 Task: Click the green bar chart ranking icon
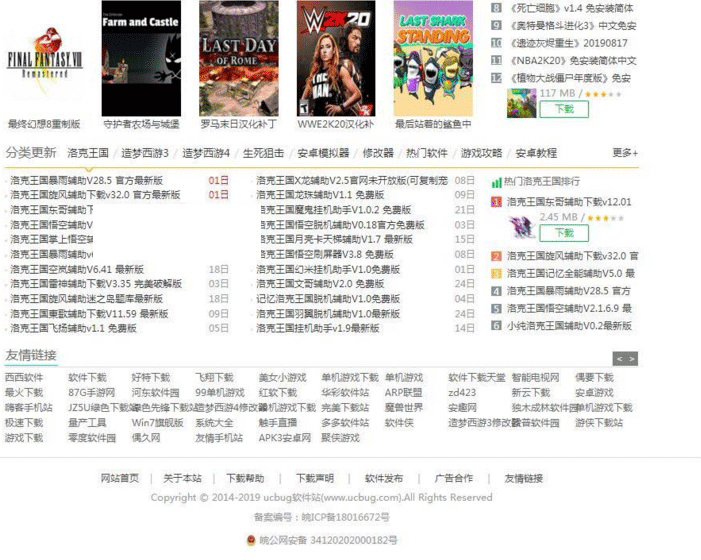pyautogui.click(x=496, y=182)
